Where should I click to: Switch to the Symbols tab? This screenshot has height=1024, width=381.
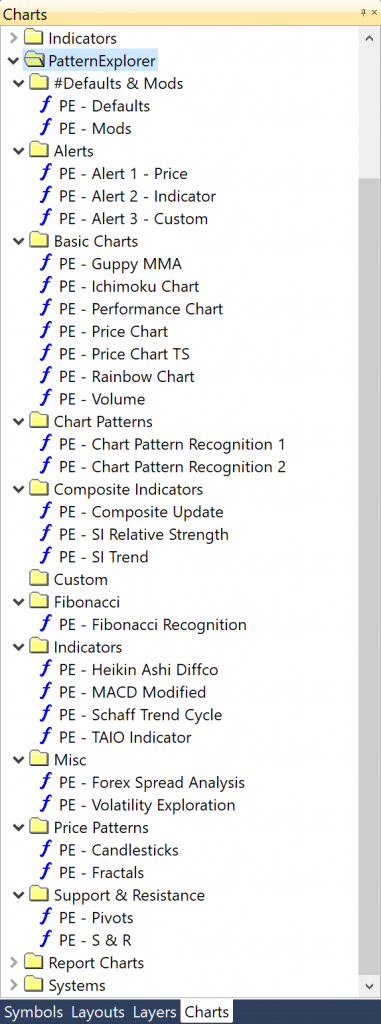pos(34,1012)
